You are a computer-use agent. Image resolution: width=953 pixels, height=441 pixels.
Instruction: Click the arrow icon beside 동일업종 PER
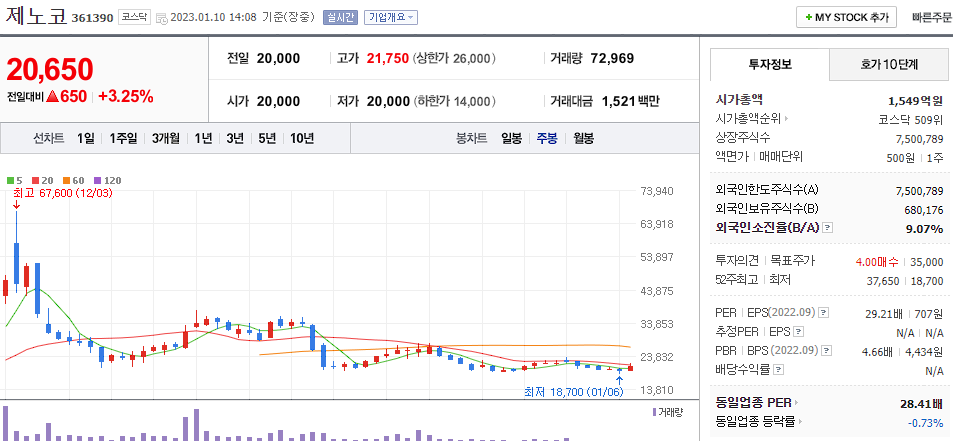click(797, 403)
